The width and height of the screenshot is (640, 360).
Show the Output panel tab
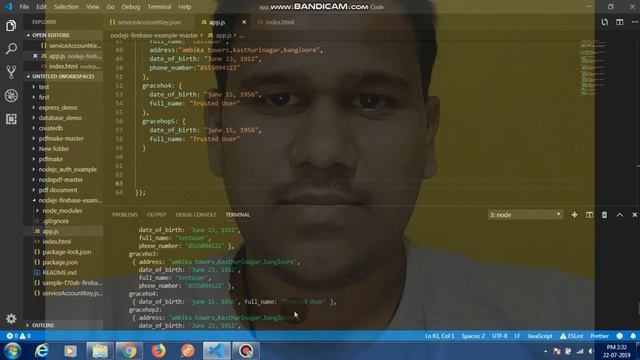(x=157, y=215)
